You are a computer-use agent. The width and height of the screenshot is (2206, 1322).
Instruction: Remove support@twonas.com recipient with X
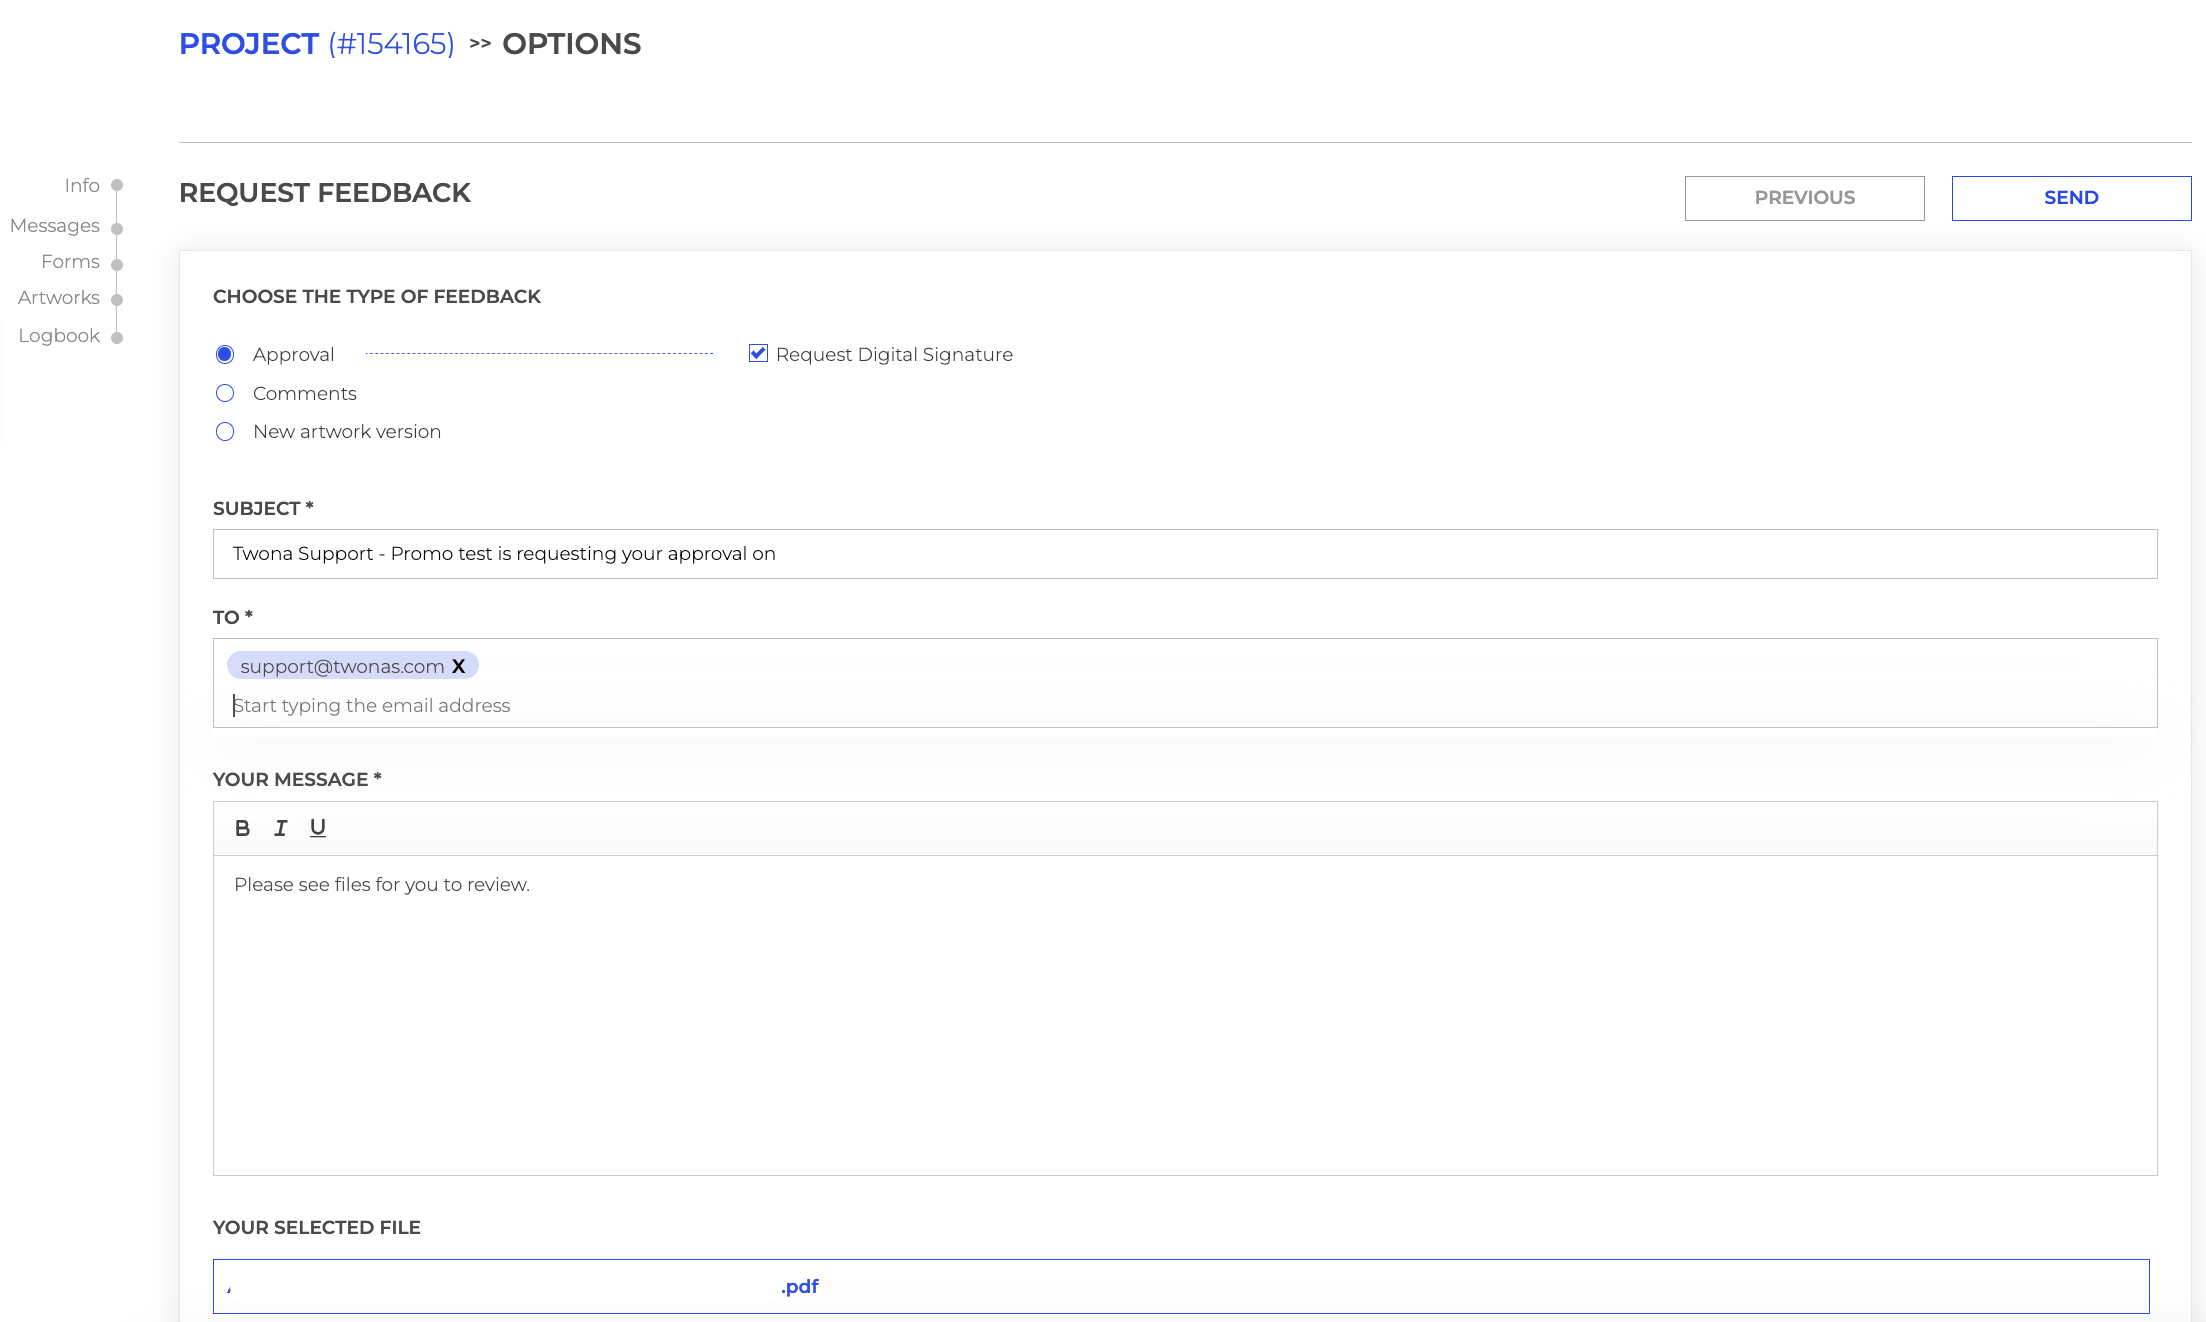tap(459, 666)
